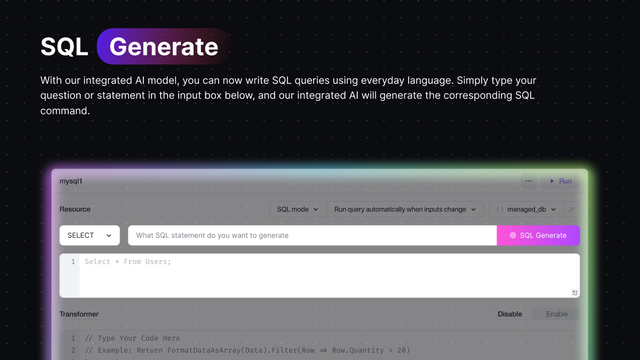Screen dimensions: 640x360
Task: Click the Run button
Action: [x=561, y=181]
